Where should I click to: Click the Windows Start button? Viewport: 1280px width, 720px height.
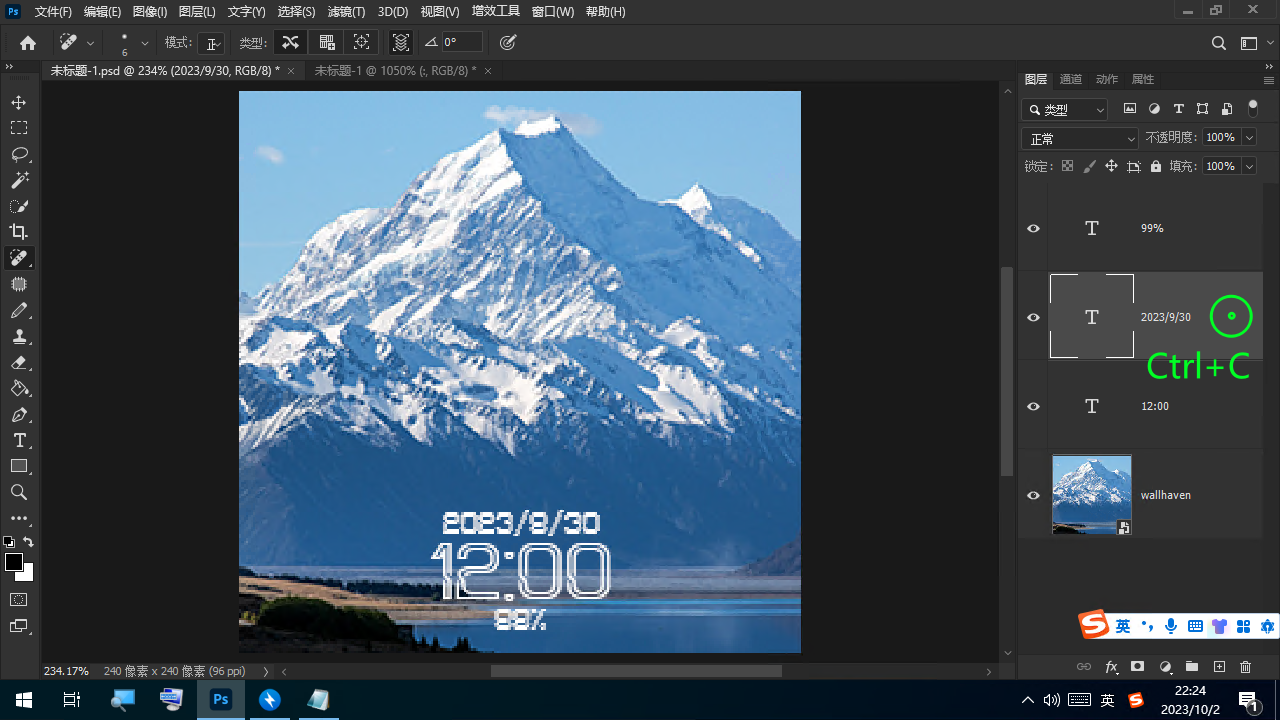click(x=24, y=700)
